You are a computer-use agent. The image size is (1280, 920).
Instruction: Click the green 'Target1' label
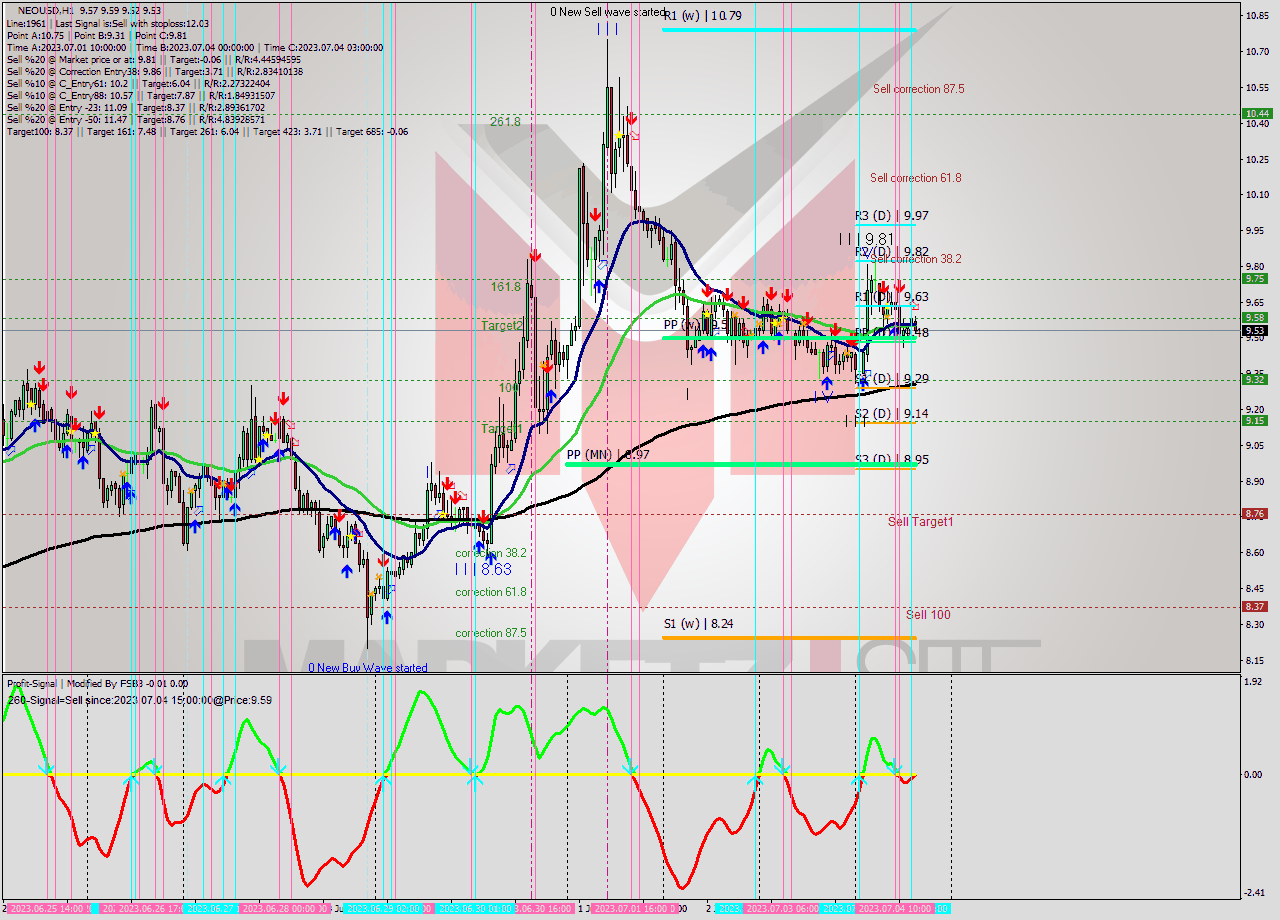(x=501, y=428)
